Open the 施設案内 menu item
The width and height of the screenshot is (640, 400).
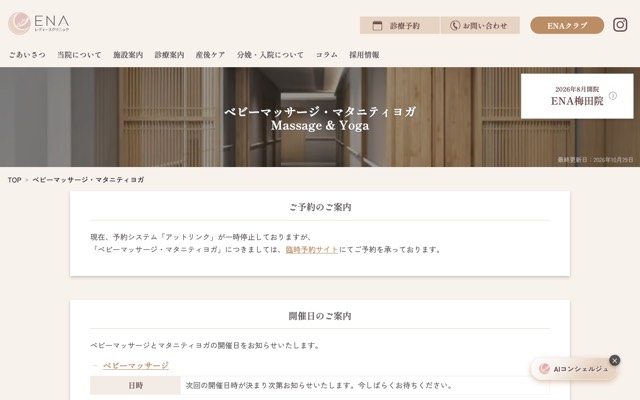128,55
